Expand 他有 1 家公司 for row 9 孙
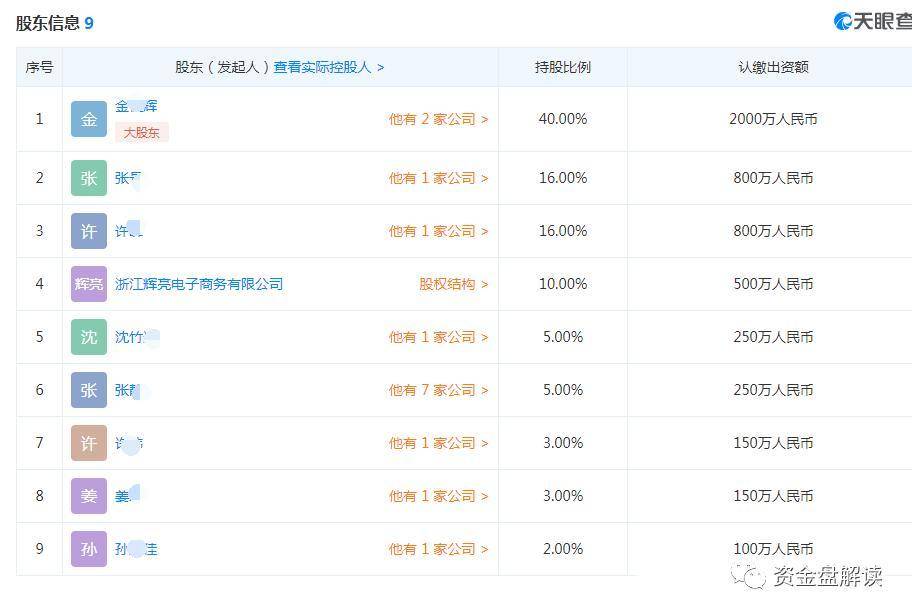The width and height of the screenshot is (912, 616). (439, 549)
